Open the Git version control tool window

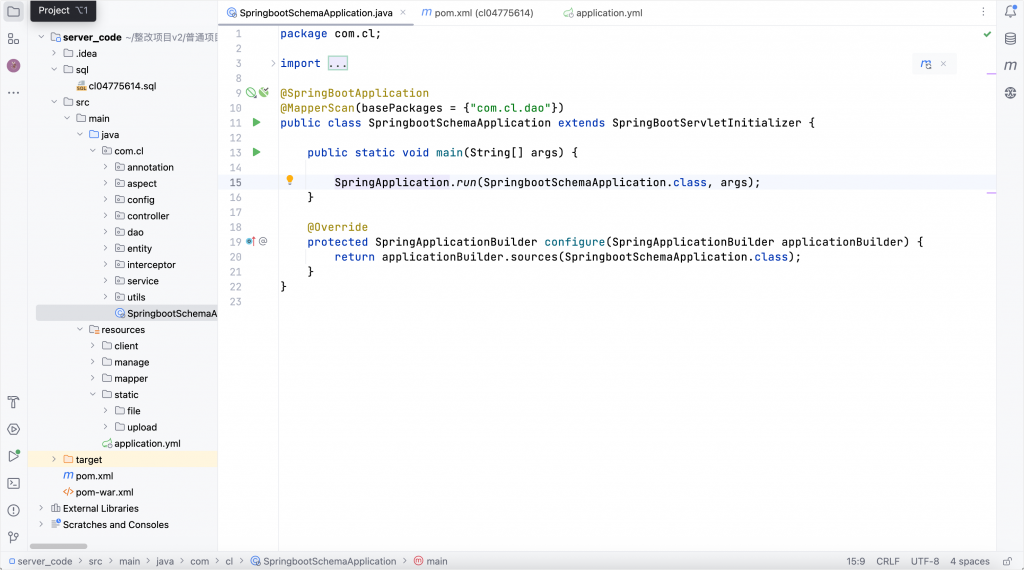click(13, 537)
